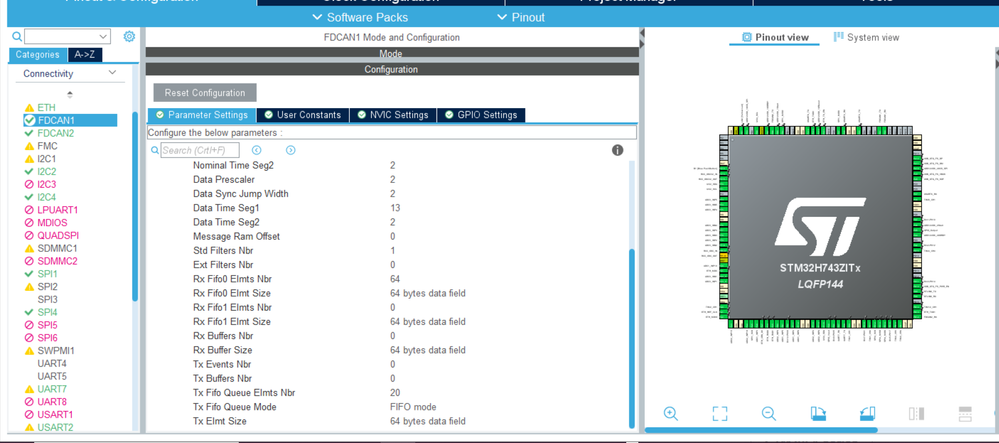The width and height of the screenshot is (999, 443).
Task: Open the gear settings icon above the category list
Action: click(x=129, y=36)
